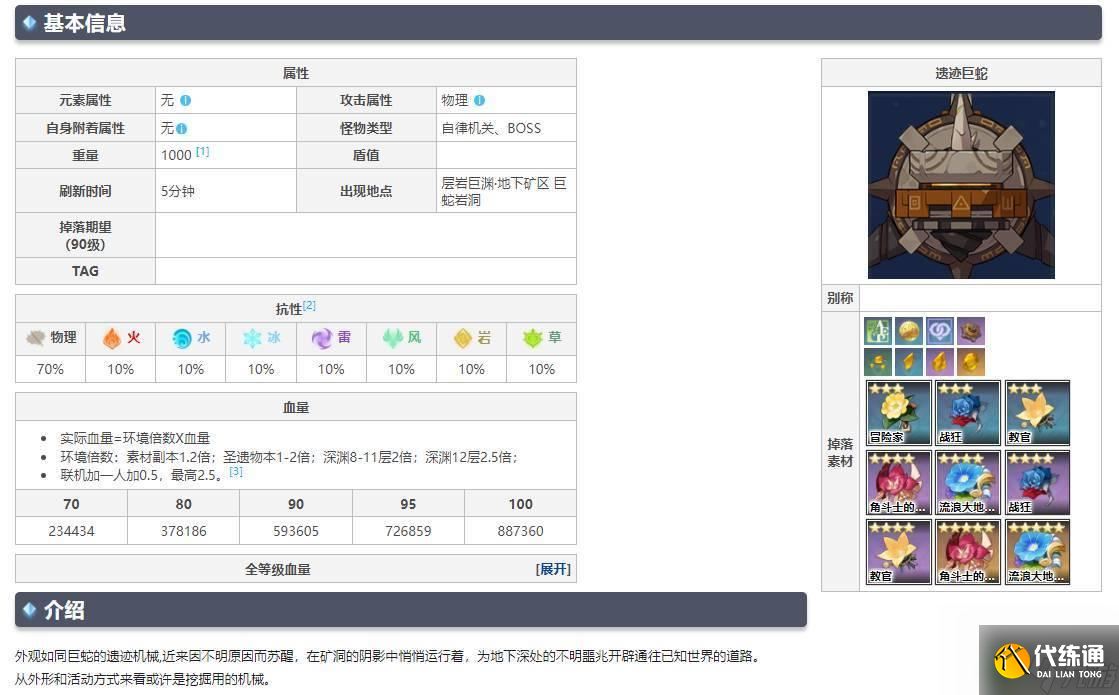Click the Cryo 冰 element icon
This screenshot has width=1119, height=695.
252,338
